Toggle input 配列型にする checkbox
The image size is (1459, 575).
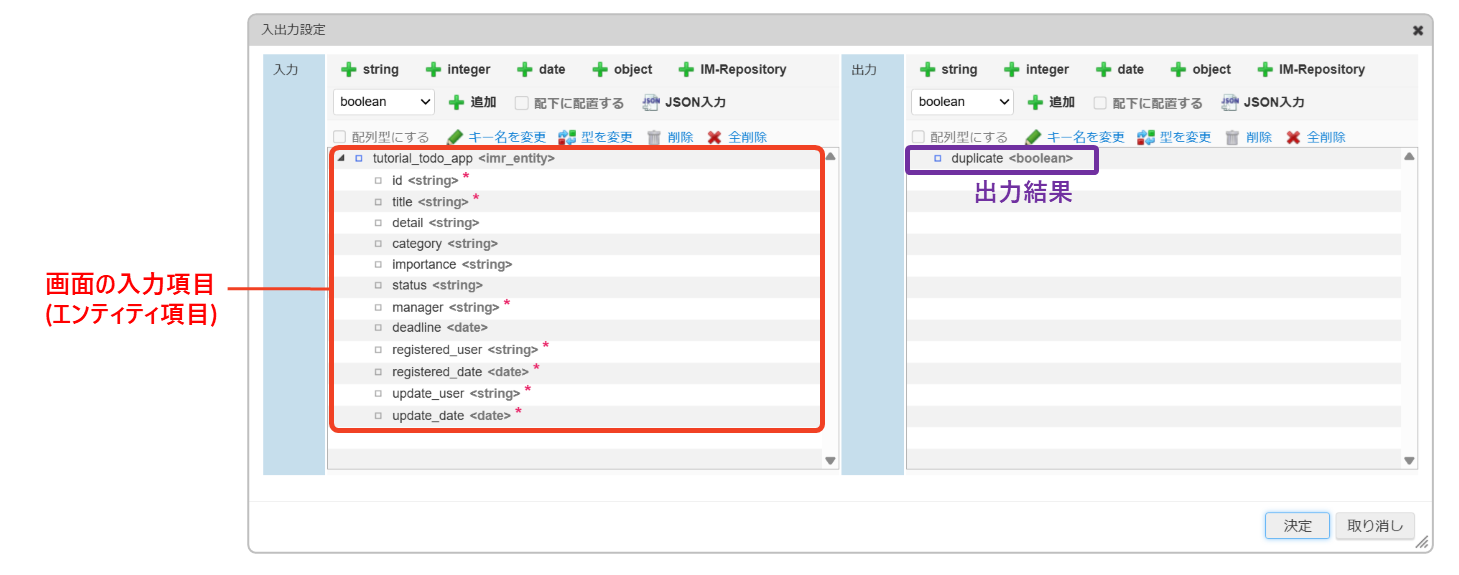(x=340, y=137)
